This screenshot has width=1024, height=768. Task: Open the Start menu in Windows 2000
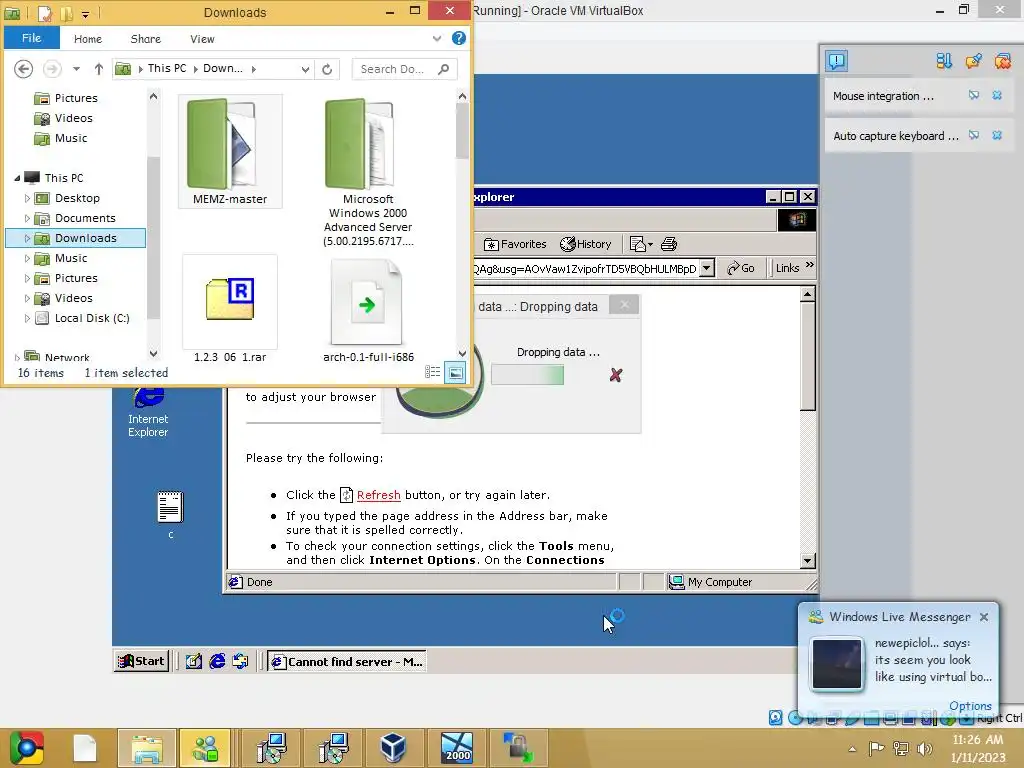click(141, 661)
